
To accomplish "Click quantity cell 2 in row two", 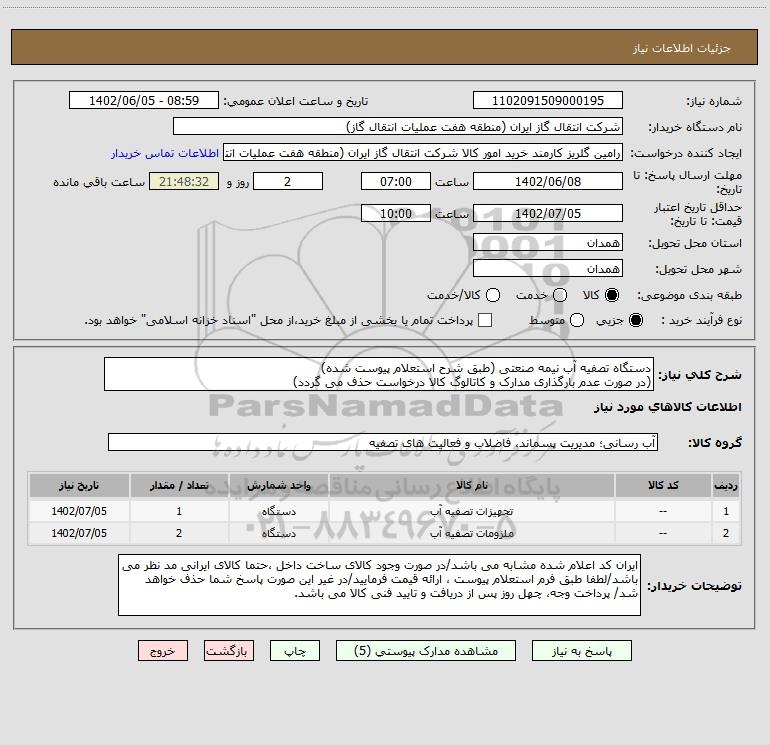I will pyautogui.click(x=179, y=533).
